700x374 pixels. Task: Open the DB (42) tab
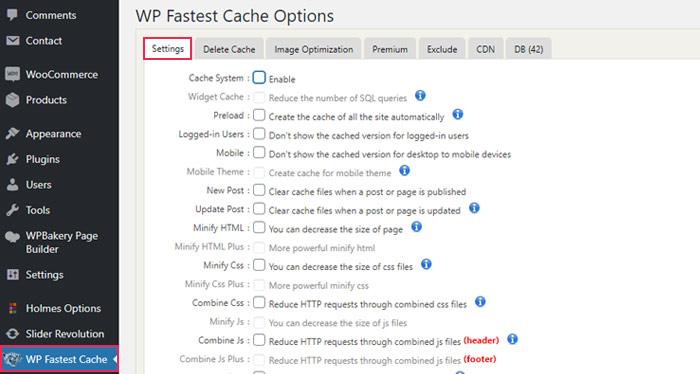[x=529, y=49]
